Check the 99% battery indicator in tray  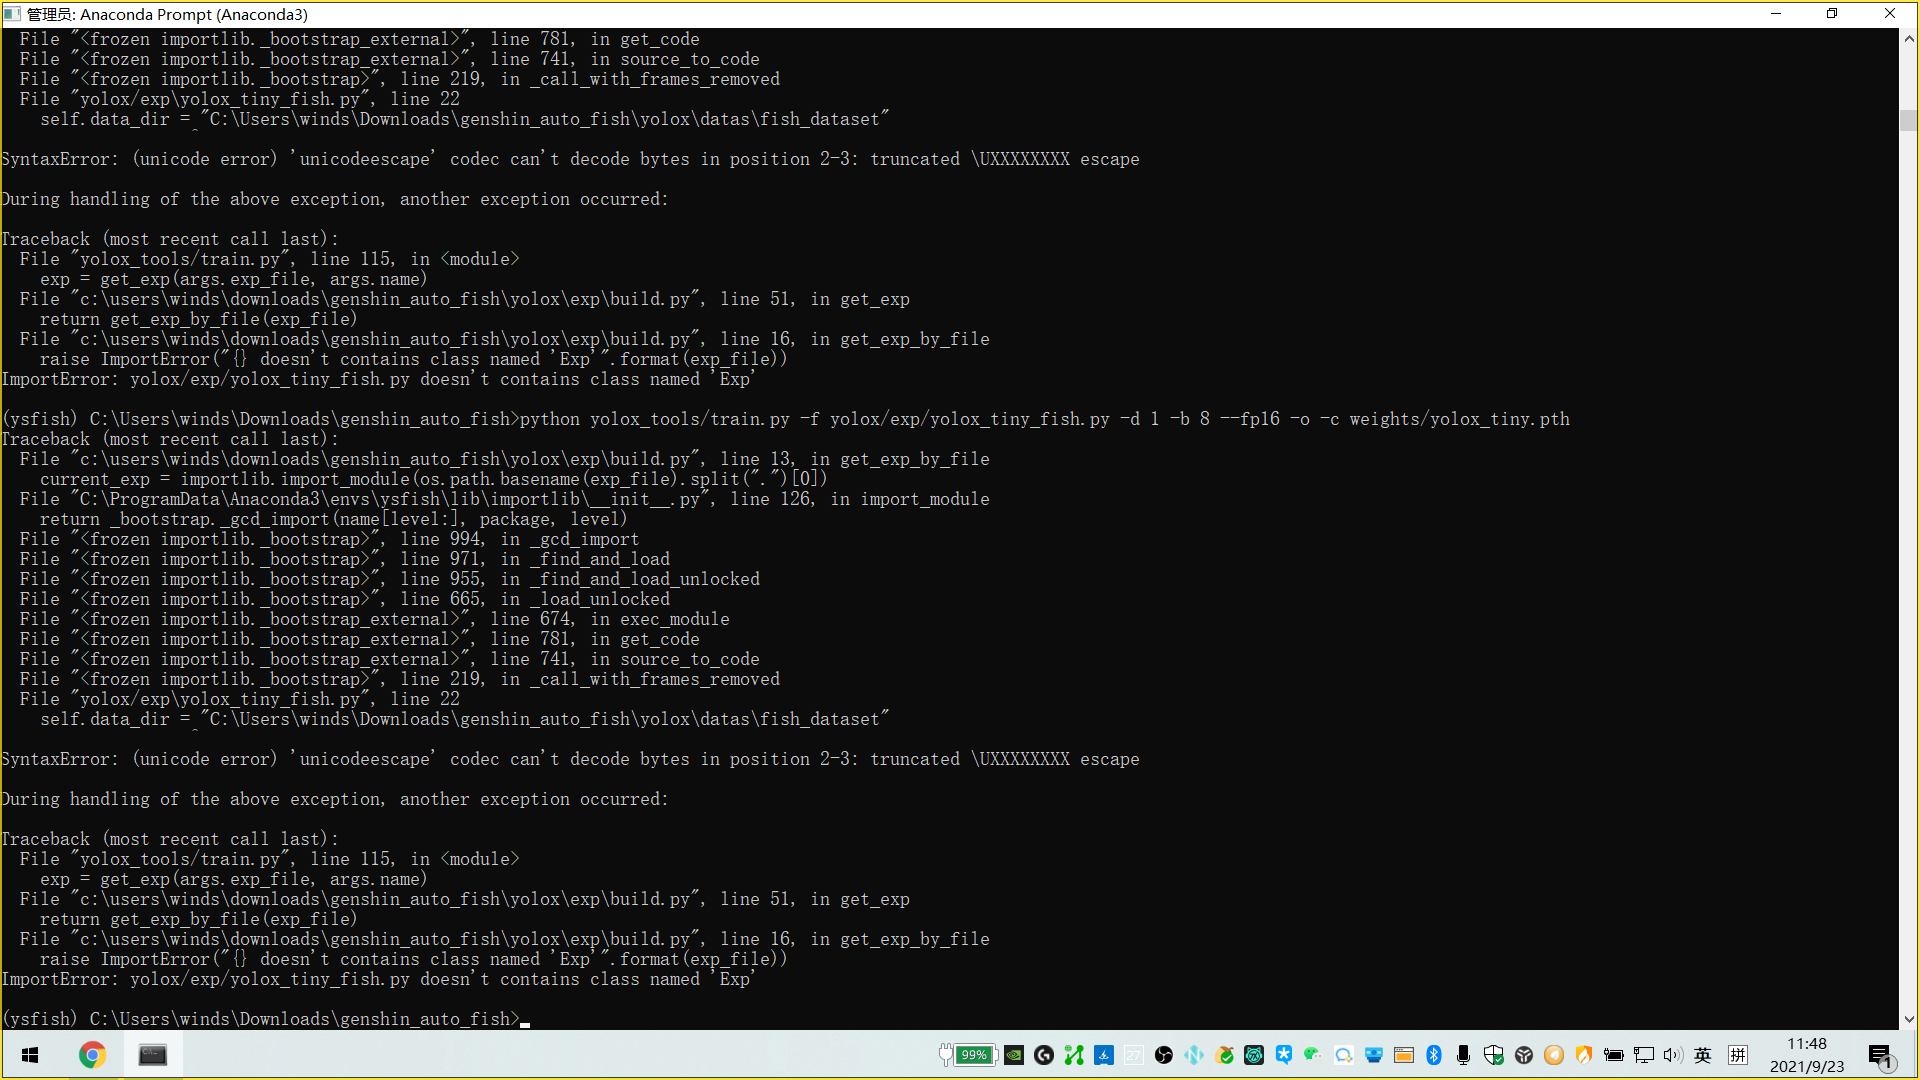point(968,1055)
